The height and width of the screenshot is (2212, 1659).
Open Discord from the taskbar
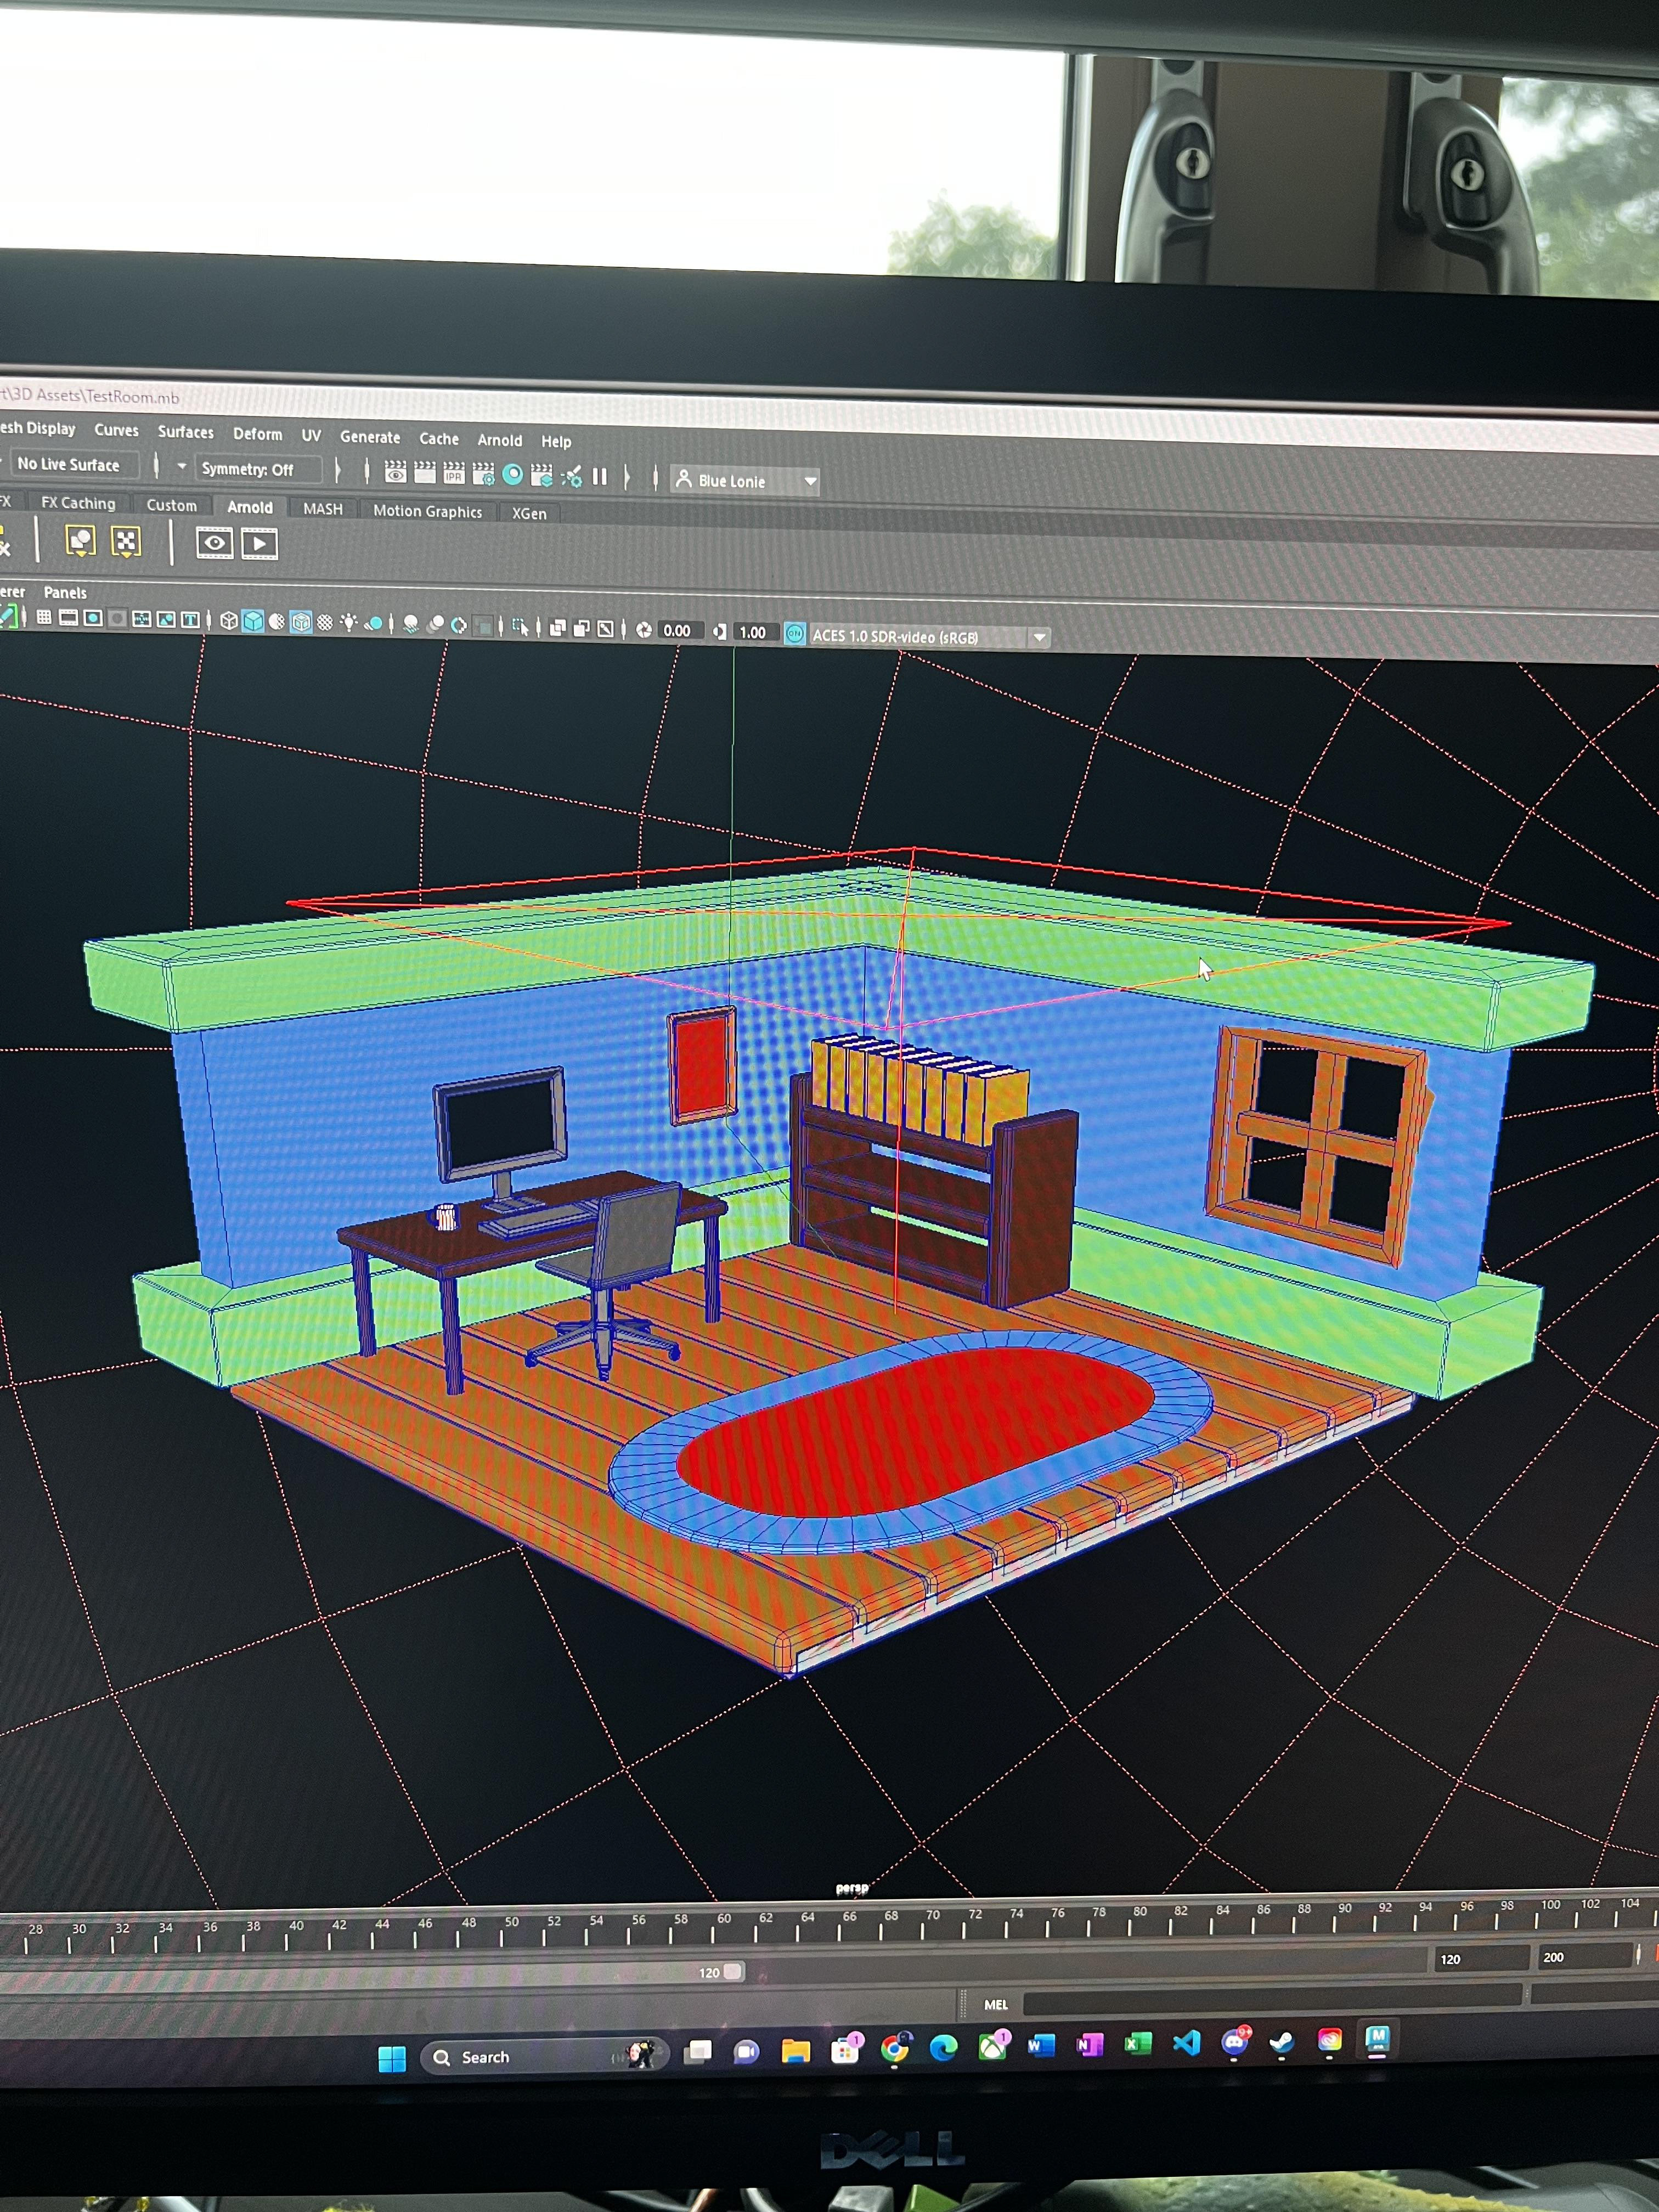1235,2042
